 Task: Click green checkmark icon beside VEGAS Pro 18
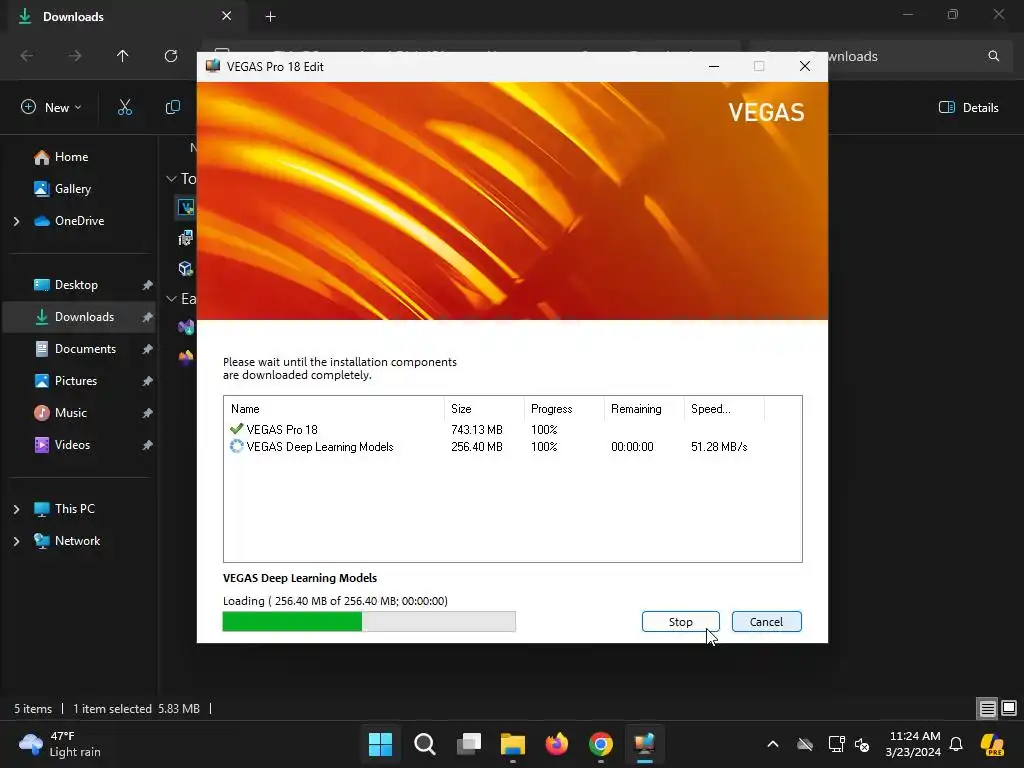click(x=236, y=429)
